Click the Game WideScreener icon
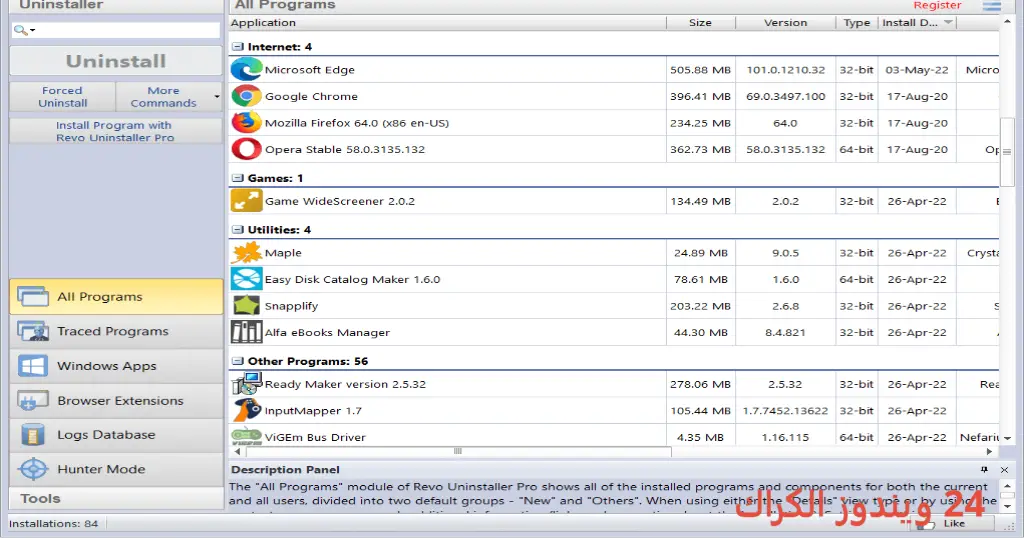 click(x=246, y=201)
